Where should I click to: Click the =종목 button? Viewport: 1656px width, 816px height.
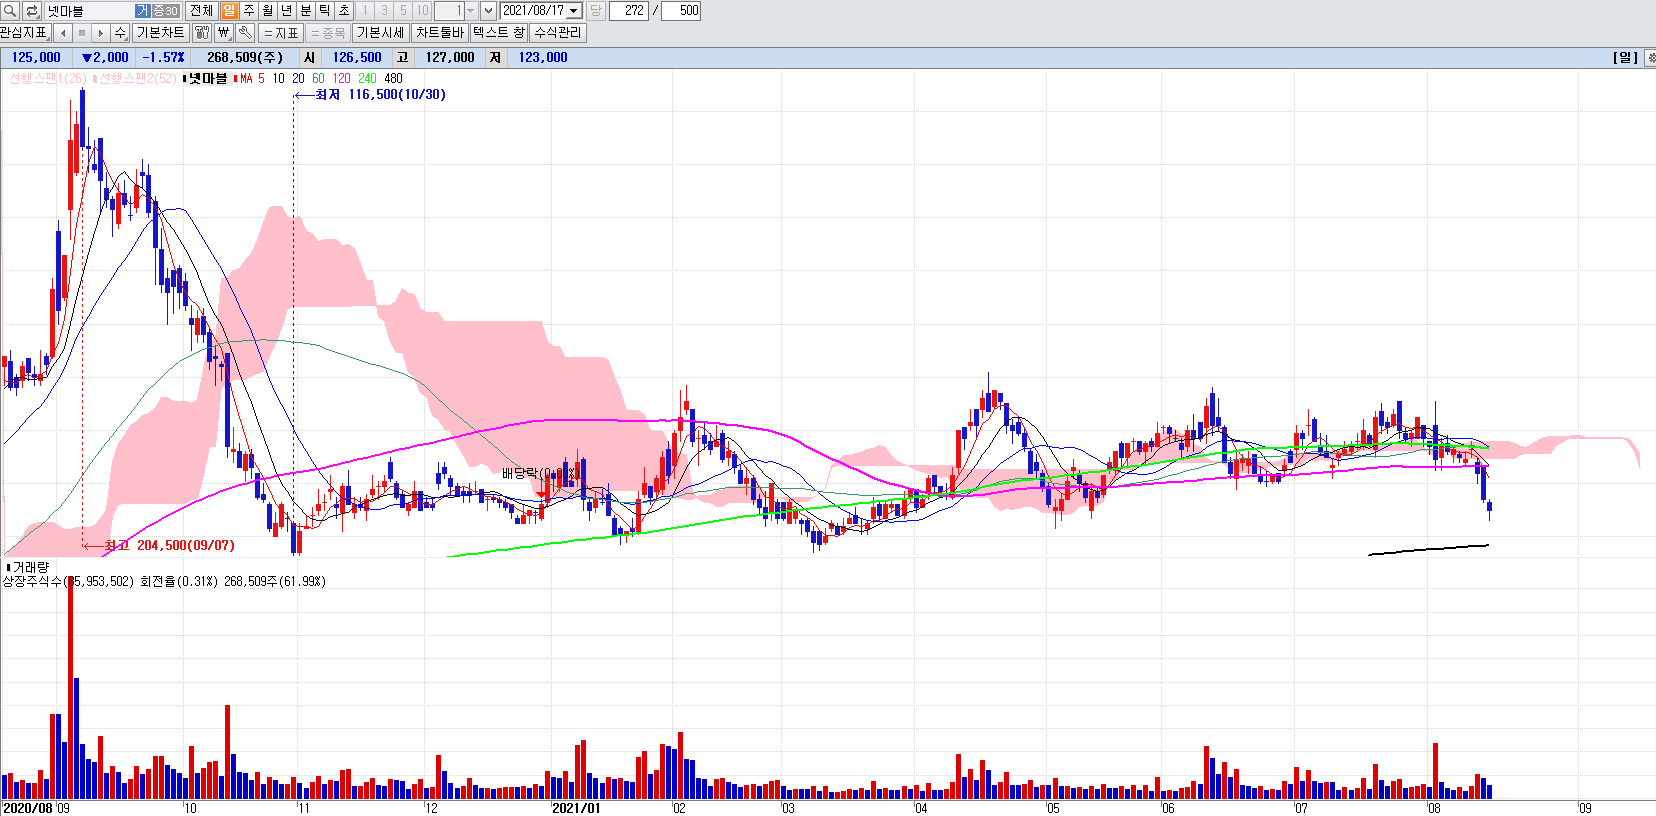point(328,33)
